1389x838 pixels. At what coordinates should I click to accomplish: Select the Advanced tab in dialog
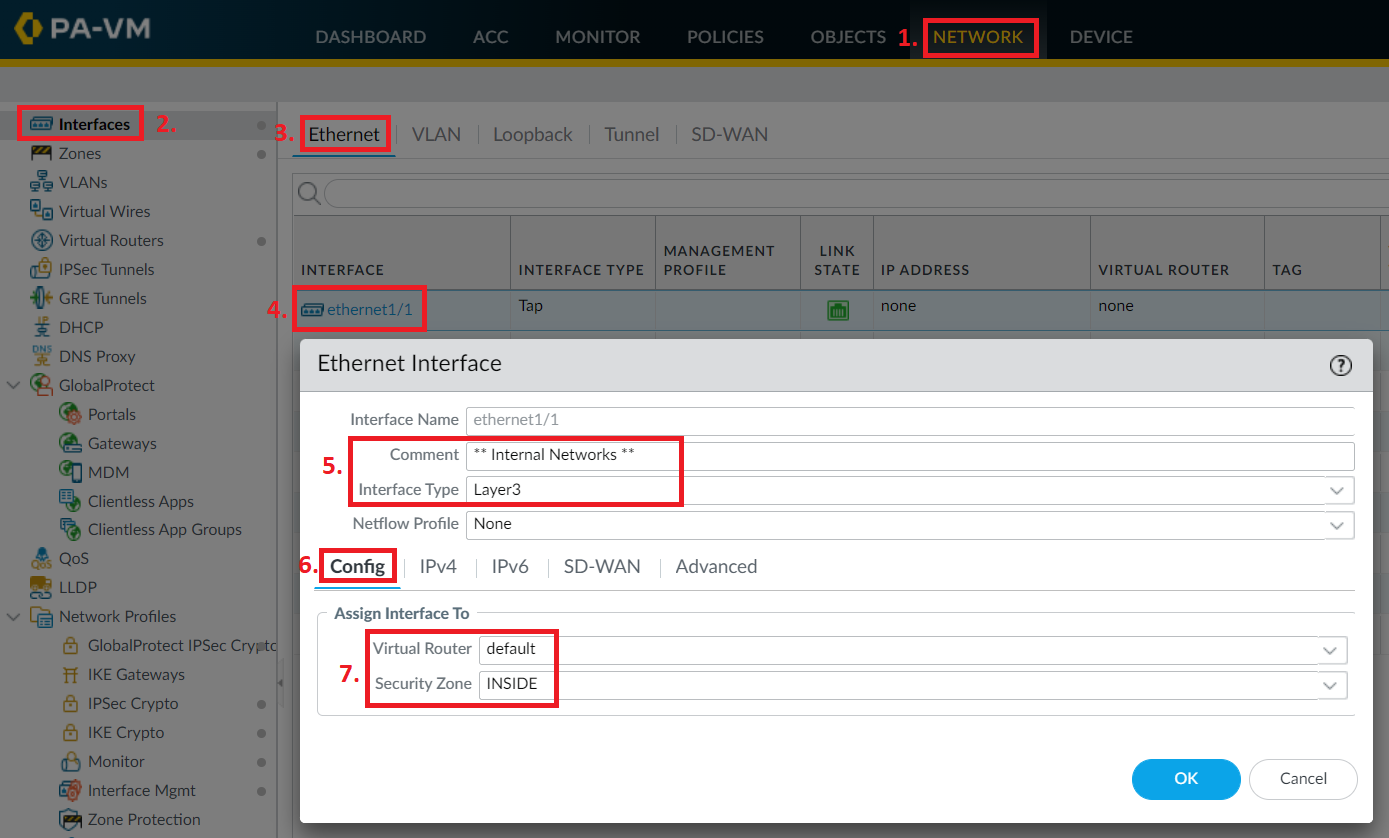click(716, 566)
